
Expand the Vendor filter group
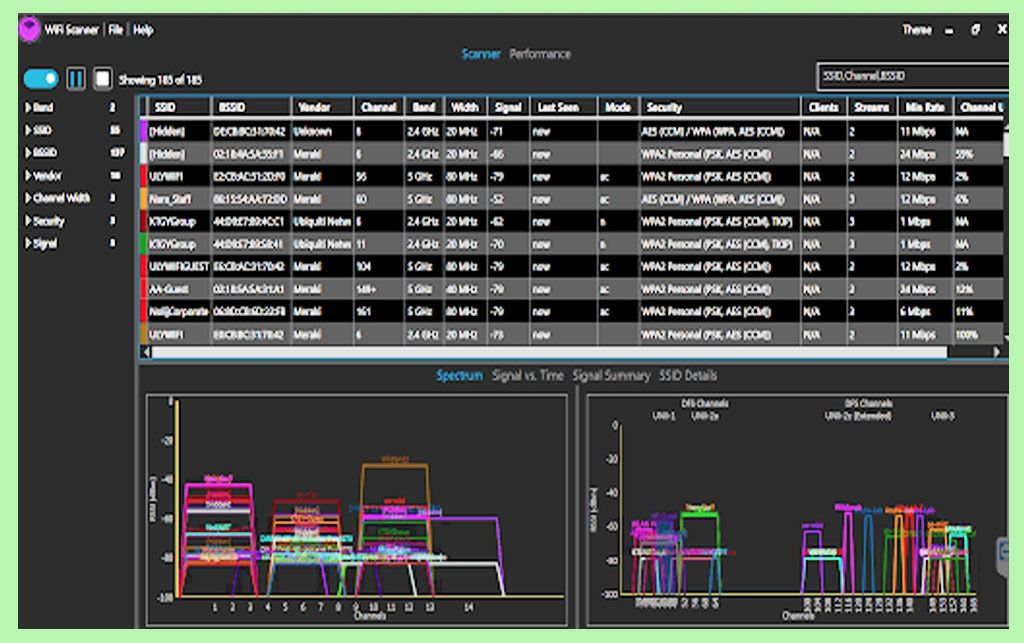pyautogui.click(x=28, y=175)
